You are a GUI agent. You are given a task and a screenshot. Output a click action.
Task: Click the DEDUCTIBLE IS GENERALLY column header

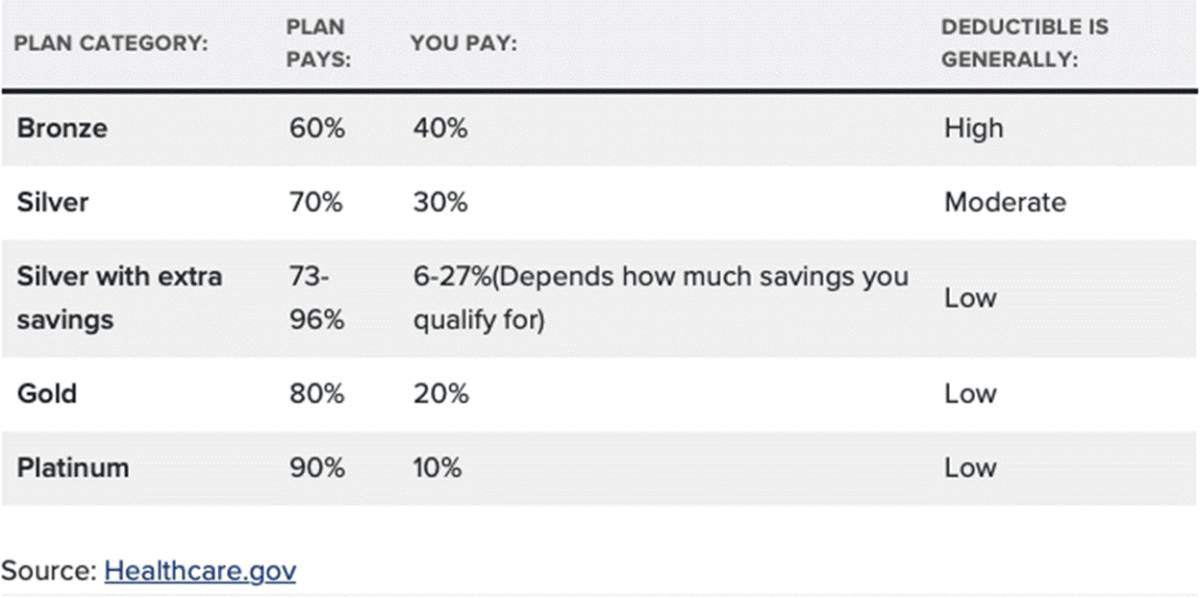coord(1025,44)
